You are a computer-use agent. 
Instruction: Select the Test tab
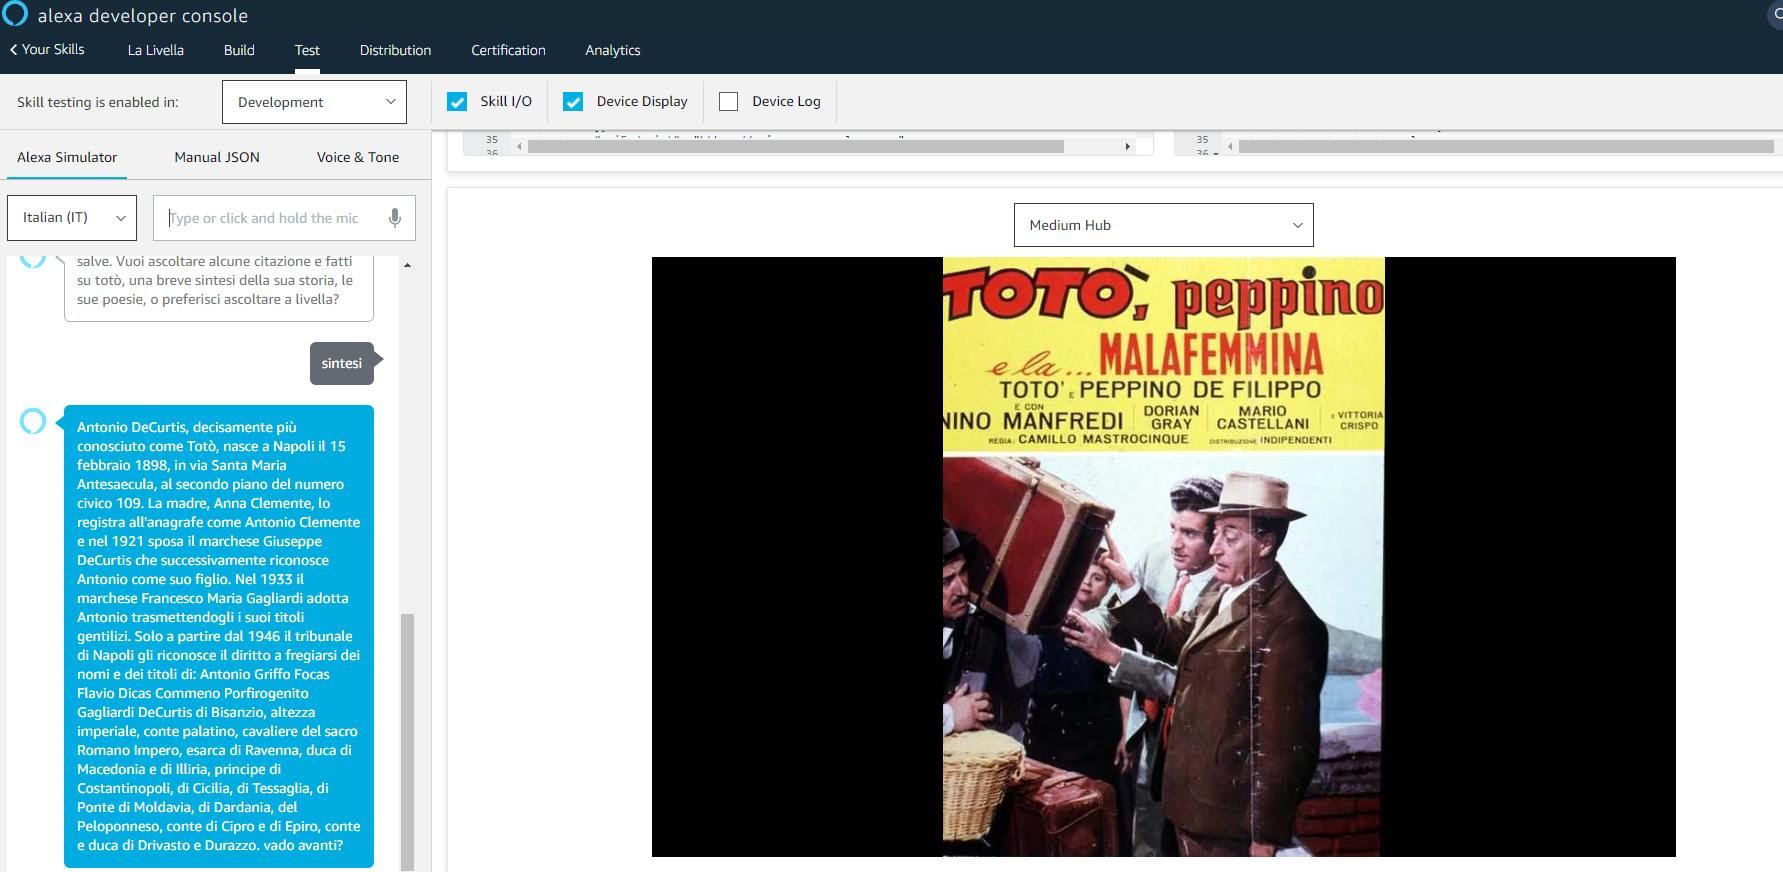click(307, 50)
